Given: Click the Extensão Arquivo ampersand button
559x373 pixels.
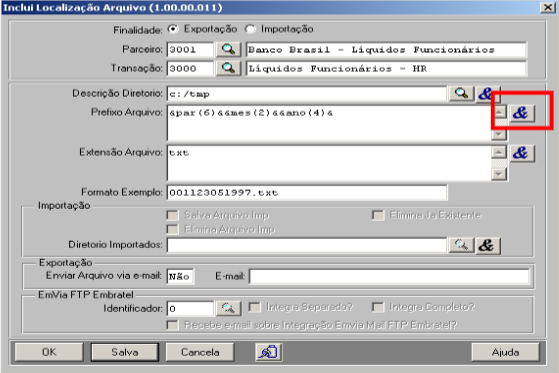Looking at the screenshot, I should point(522,153).
